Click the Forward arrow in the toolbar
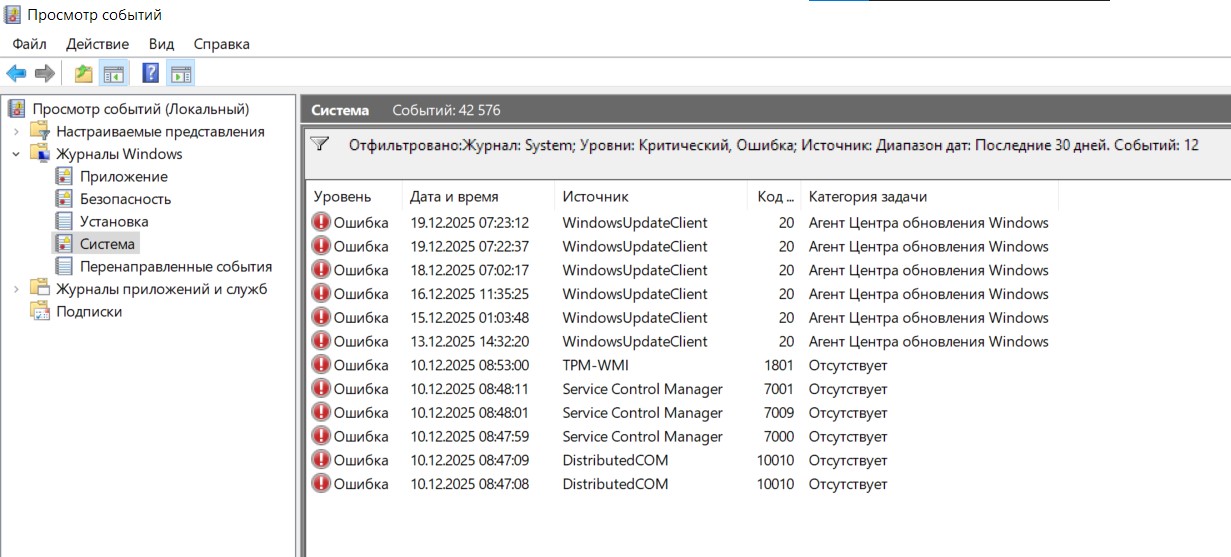Image resolution: width=1231 pixels, height=557 pixels. click(44, 73)
